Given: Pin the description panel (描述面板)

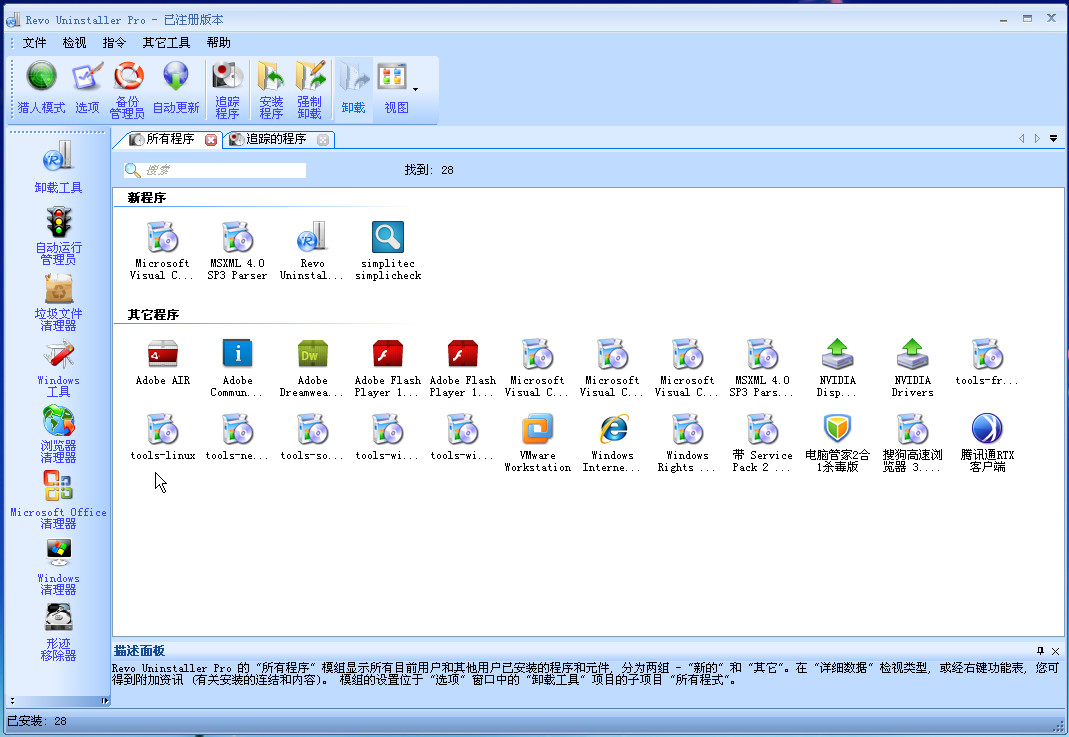Looking at the screenshot, I should pos(1040,651).
